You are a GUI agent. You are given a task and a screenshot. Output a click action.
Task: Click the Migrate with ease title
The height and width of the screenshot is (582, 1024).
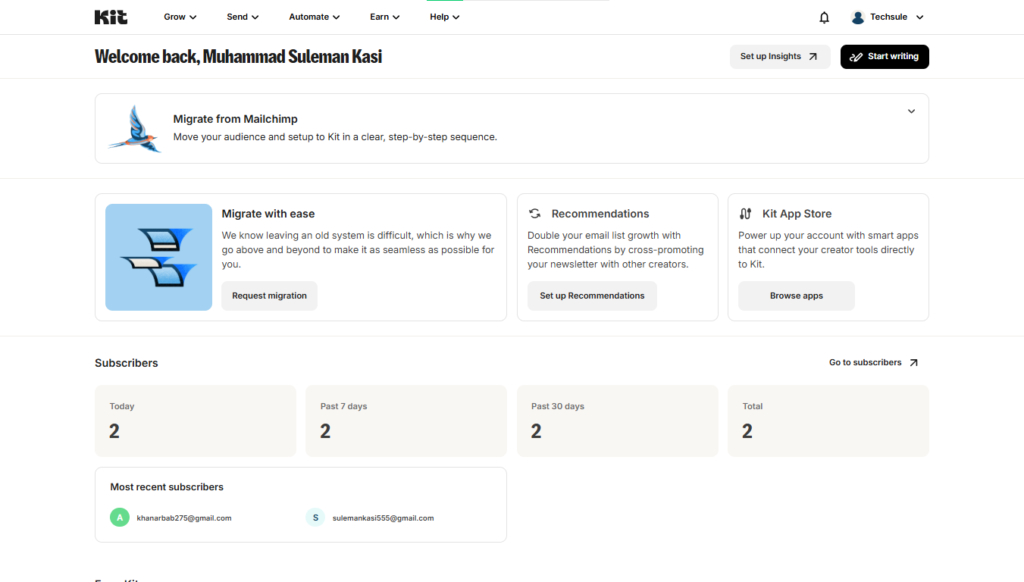pos(268,214)
